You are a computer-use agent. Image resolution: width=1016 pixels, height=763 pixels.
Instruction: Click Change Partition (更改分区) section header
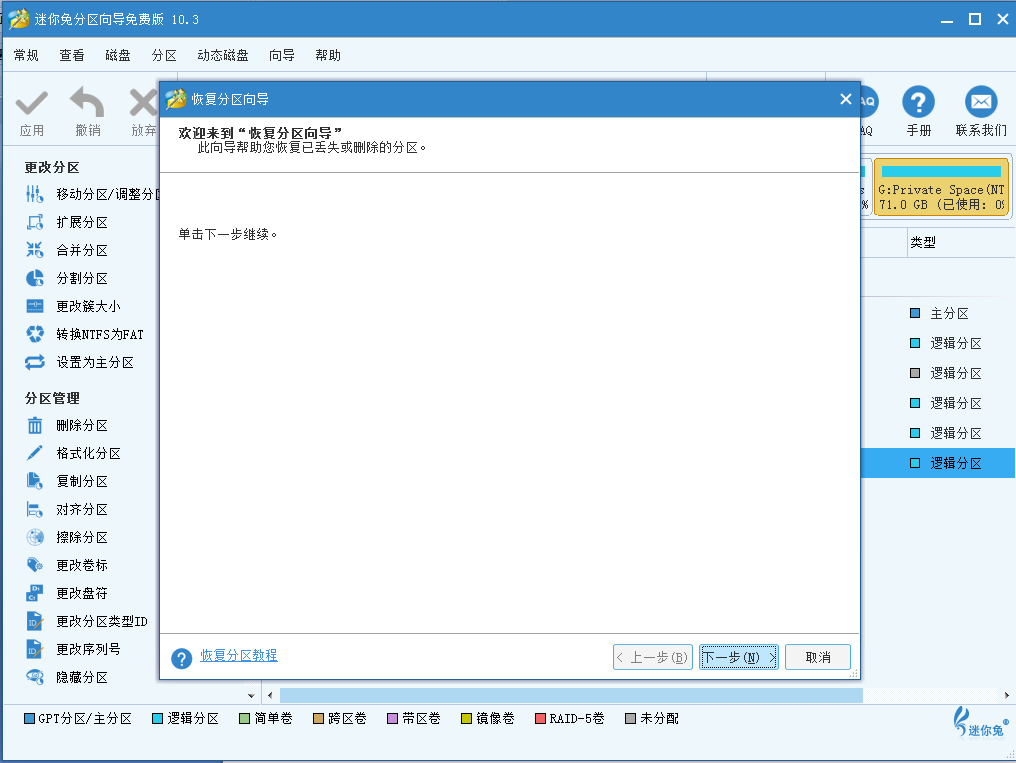click(52, 168)
